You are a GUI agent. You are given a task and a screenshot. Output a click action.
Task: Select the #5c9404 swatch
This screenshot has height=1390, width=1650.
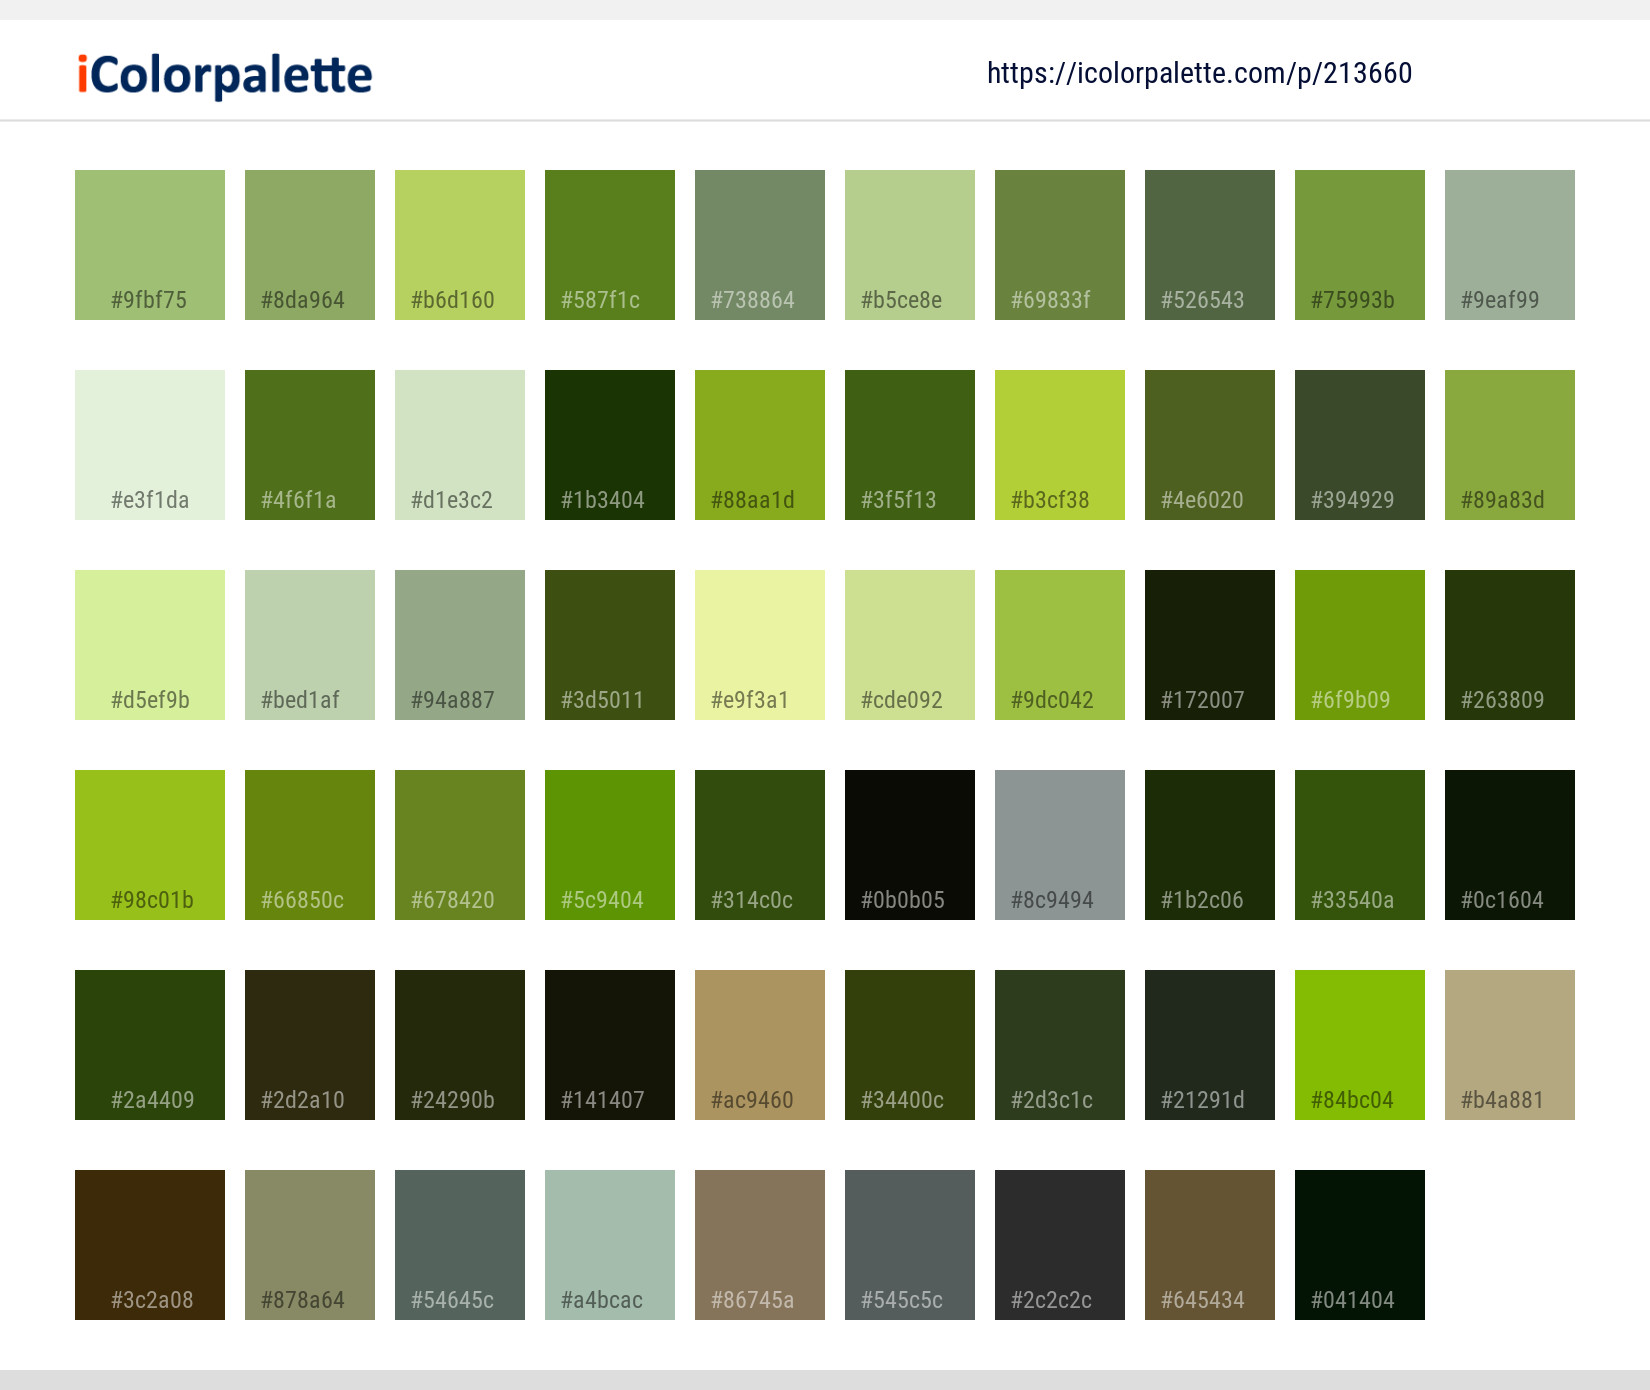pyautogui.click(x=610, y=845)
